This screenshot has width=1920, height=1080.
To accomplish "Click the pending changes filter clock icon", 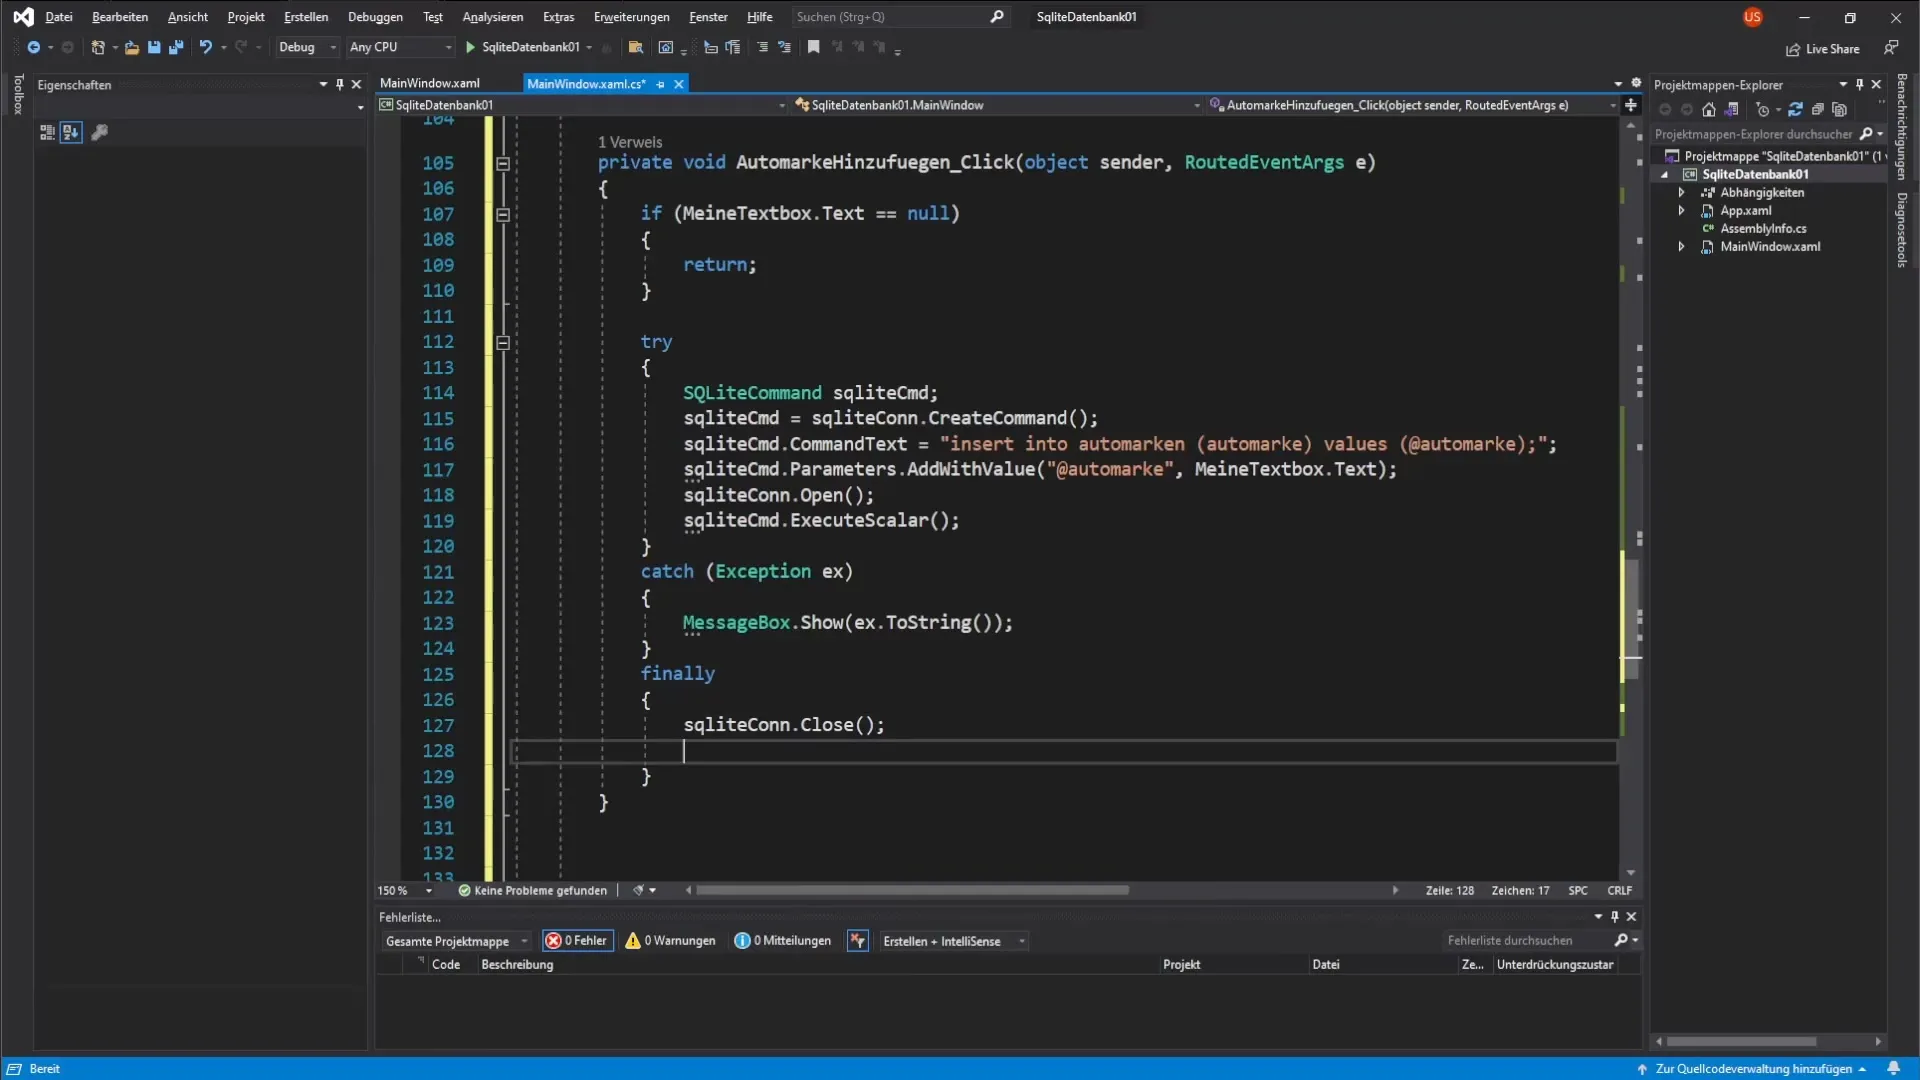I will coord(1763,110).
